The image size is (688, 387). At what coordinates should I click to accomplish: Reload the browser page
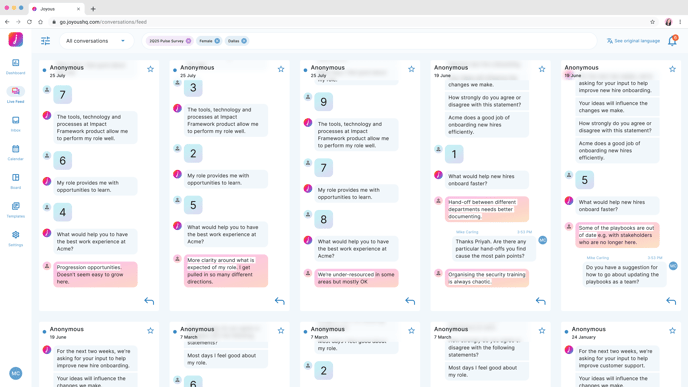tap(29, 22)
